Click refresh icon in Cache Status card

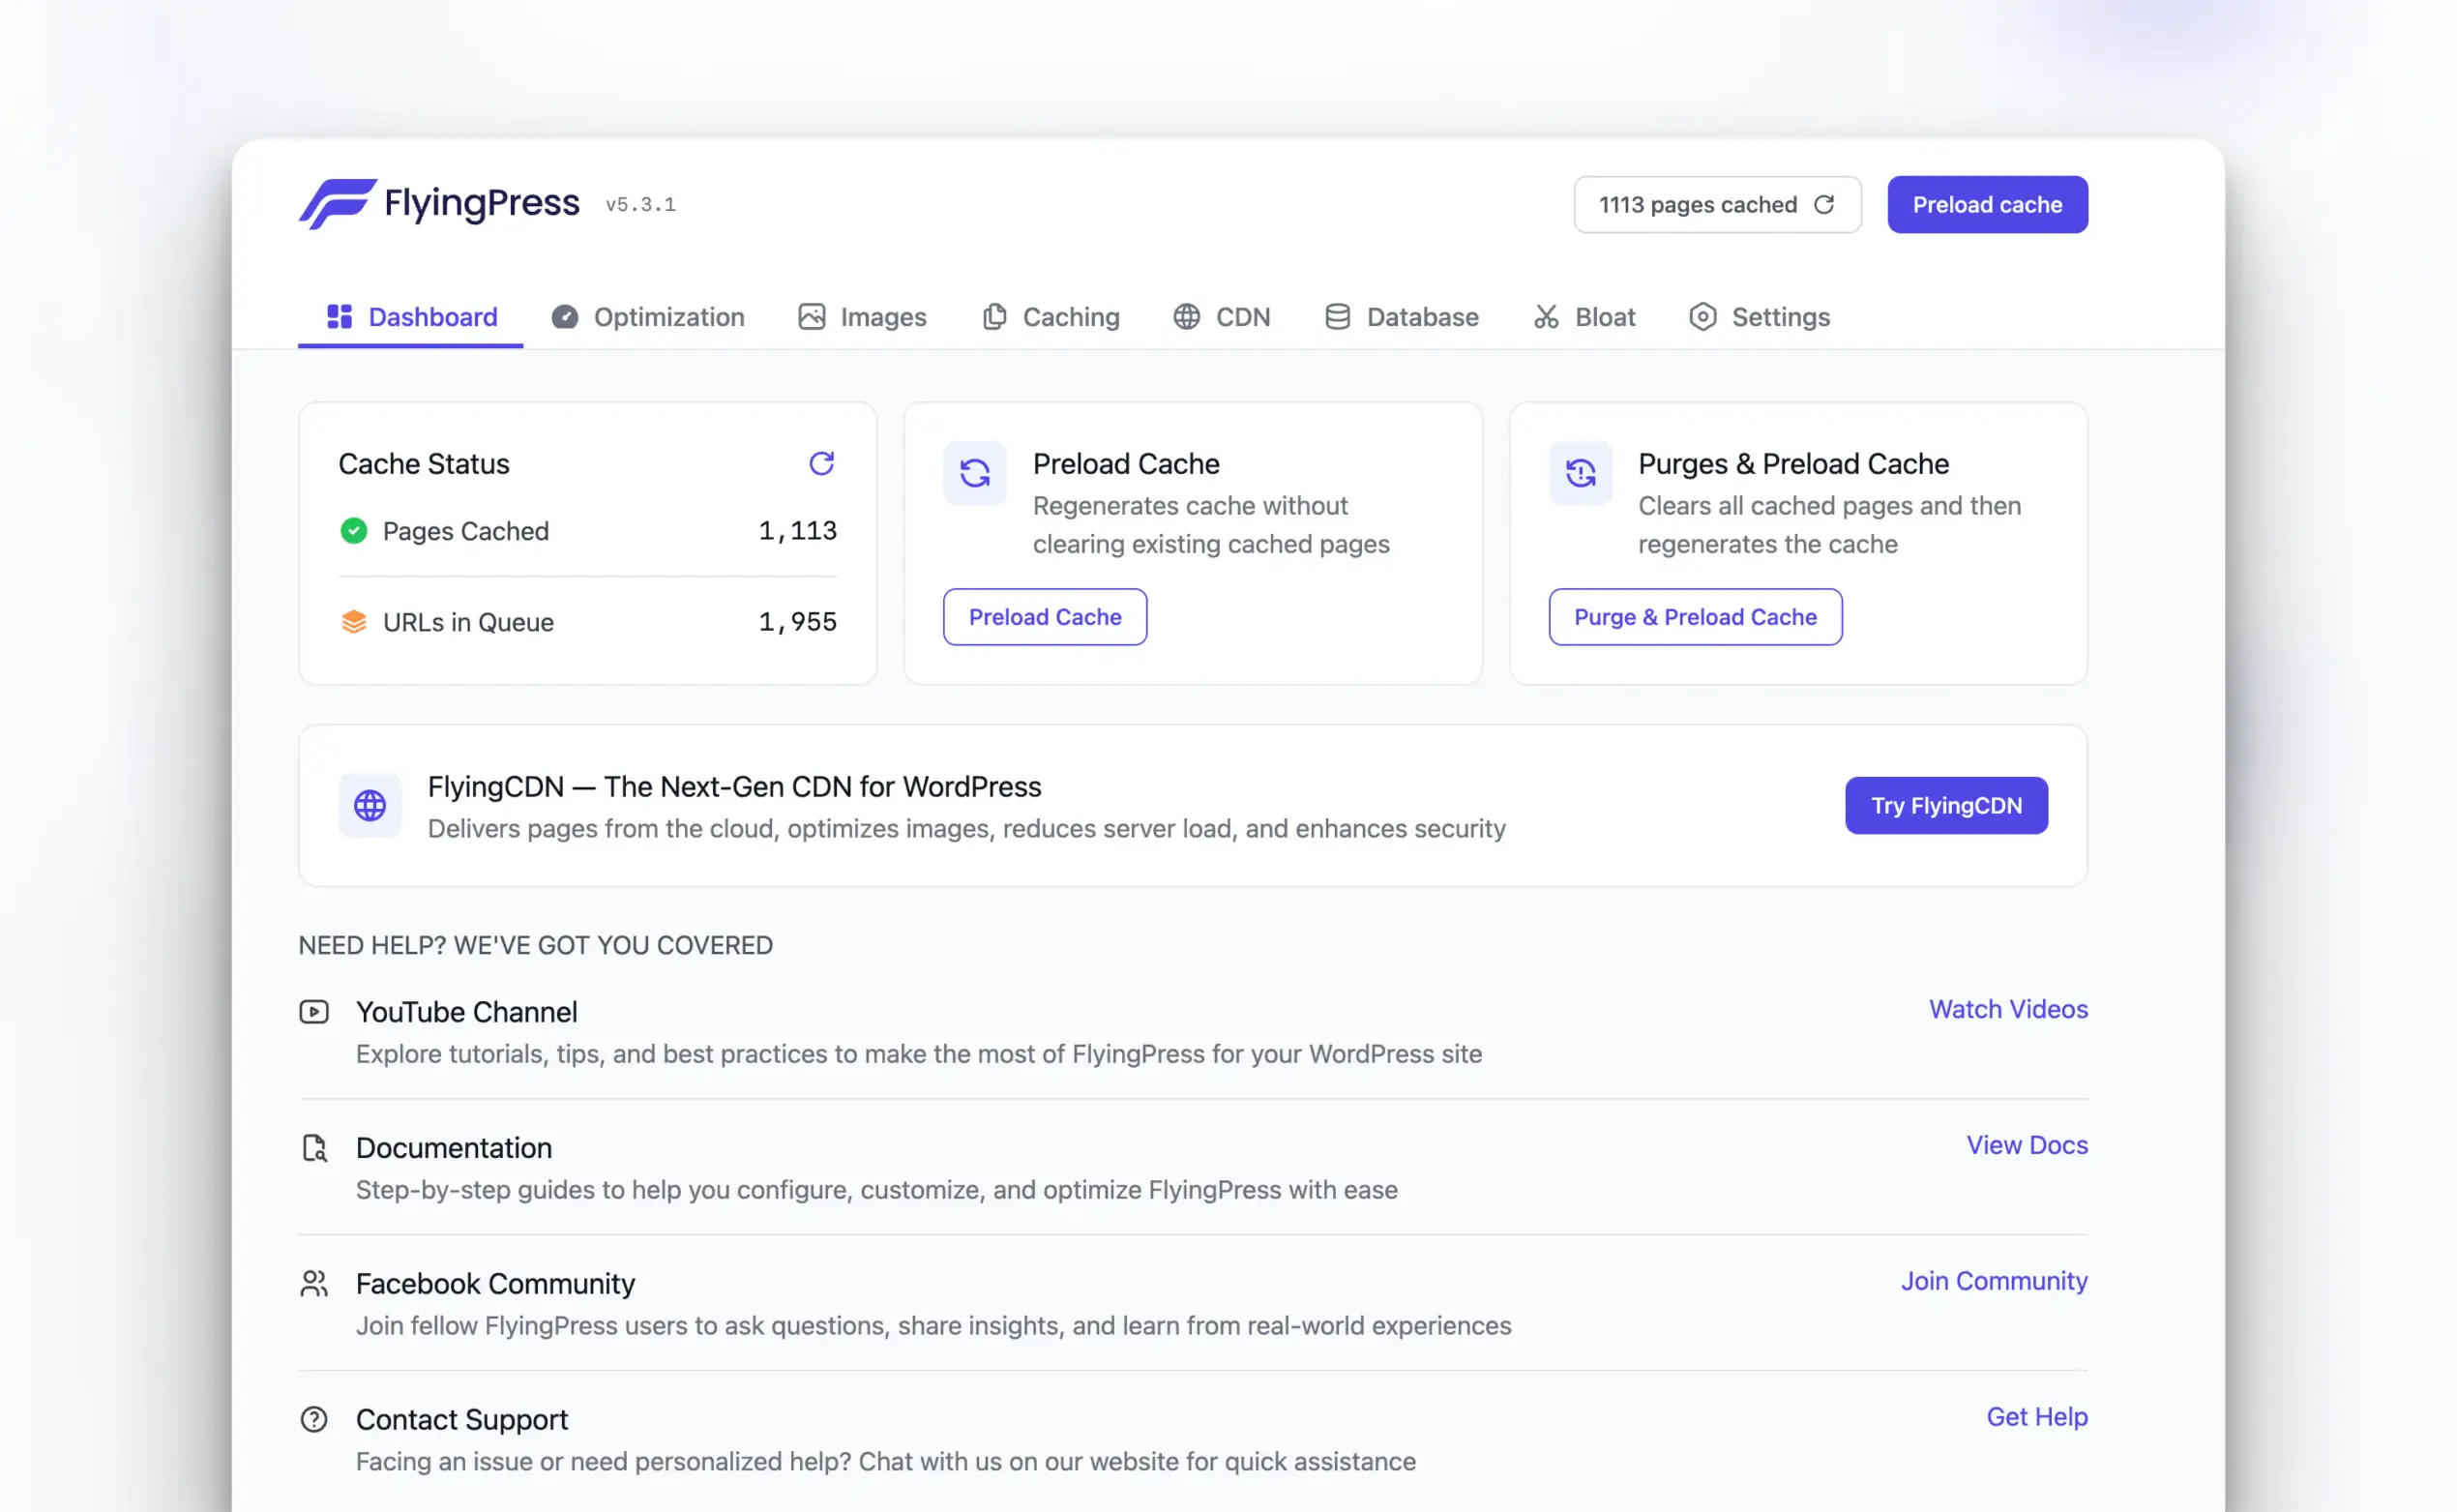821,463
